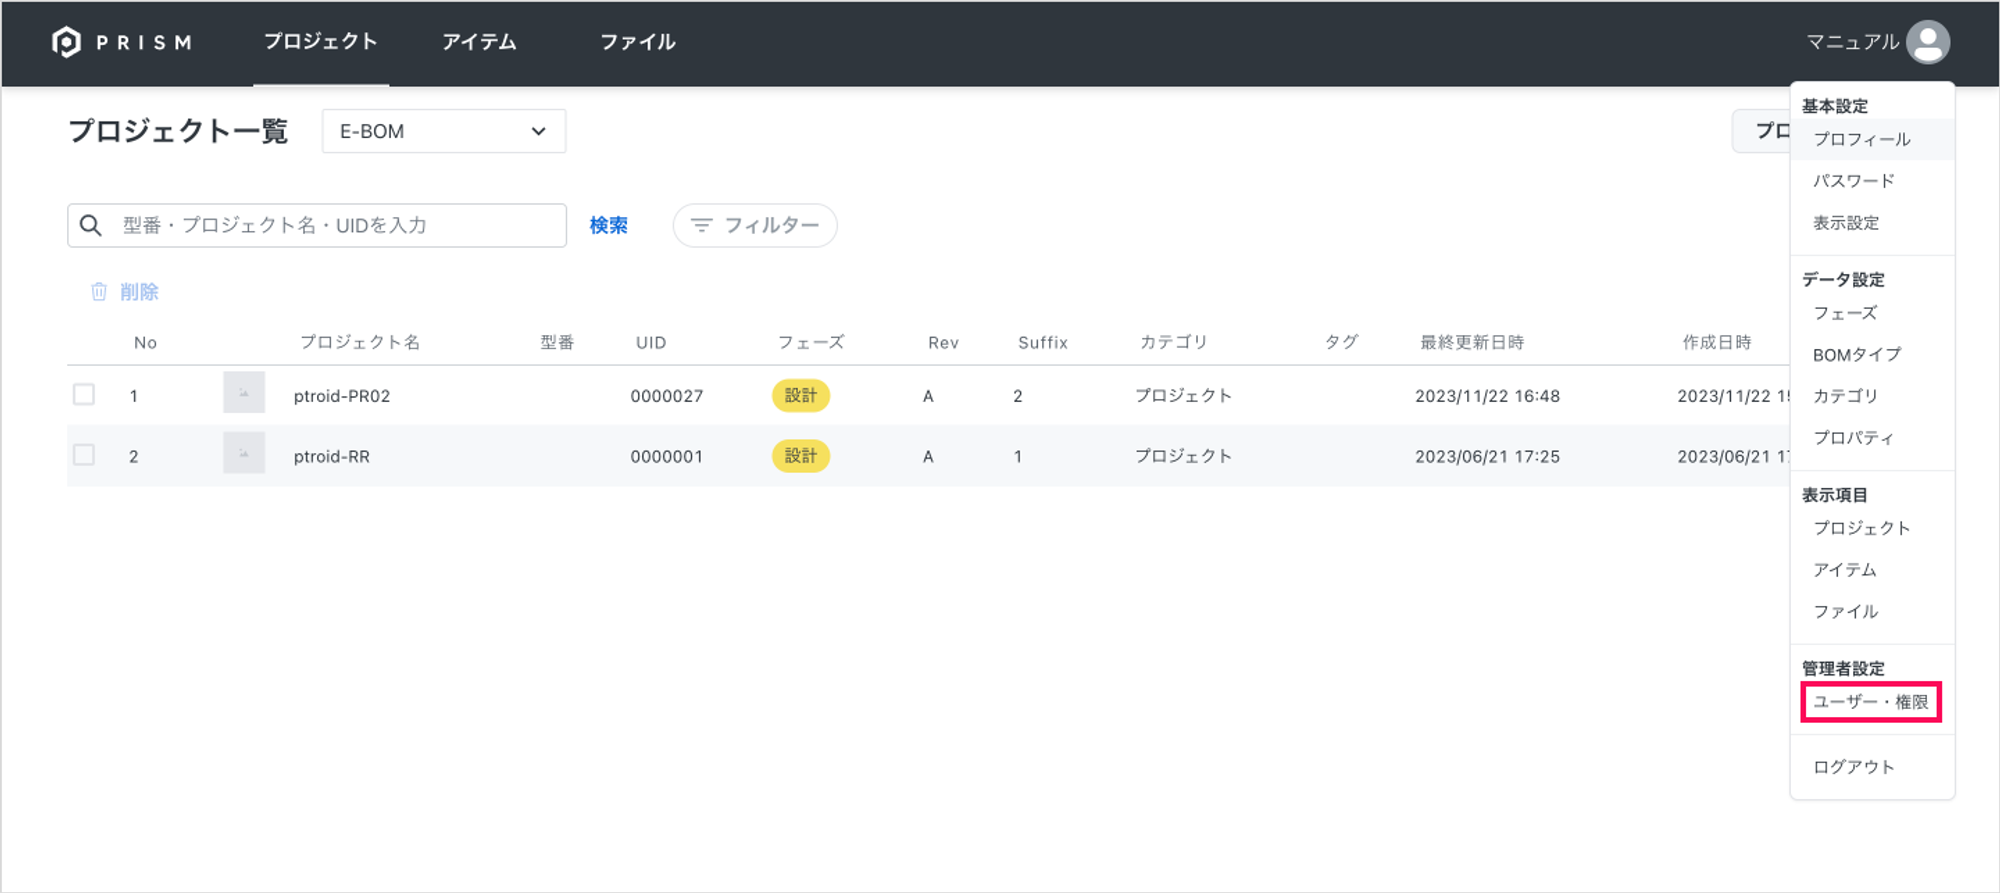Click the filter lines icon
Screen dimensions: 2000x893
tap(701, 226)
